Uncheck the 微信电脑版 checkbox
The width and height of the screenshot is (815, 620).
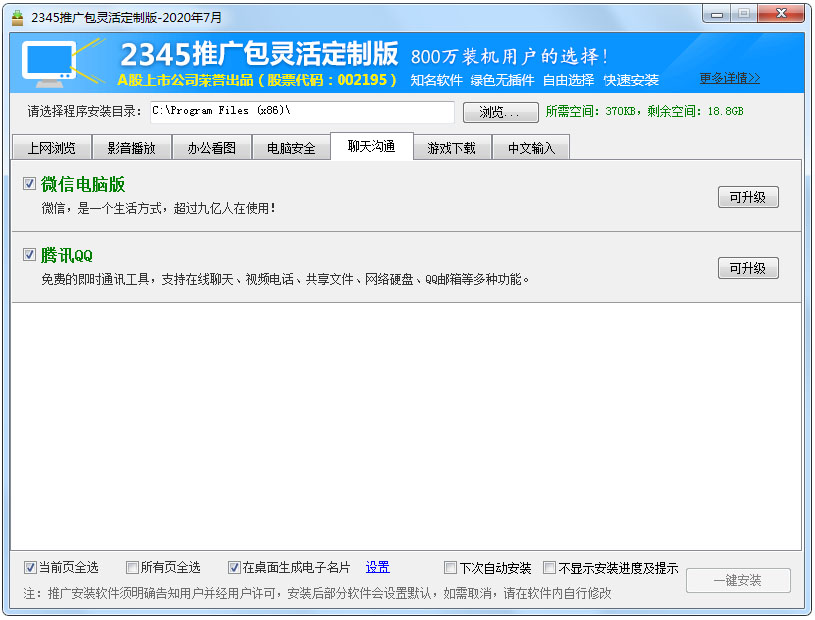click(x=30, y=183)
